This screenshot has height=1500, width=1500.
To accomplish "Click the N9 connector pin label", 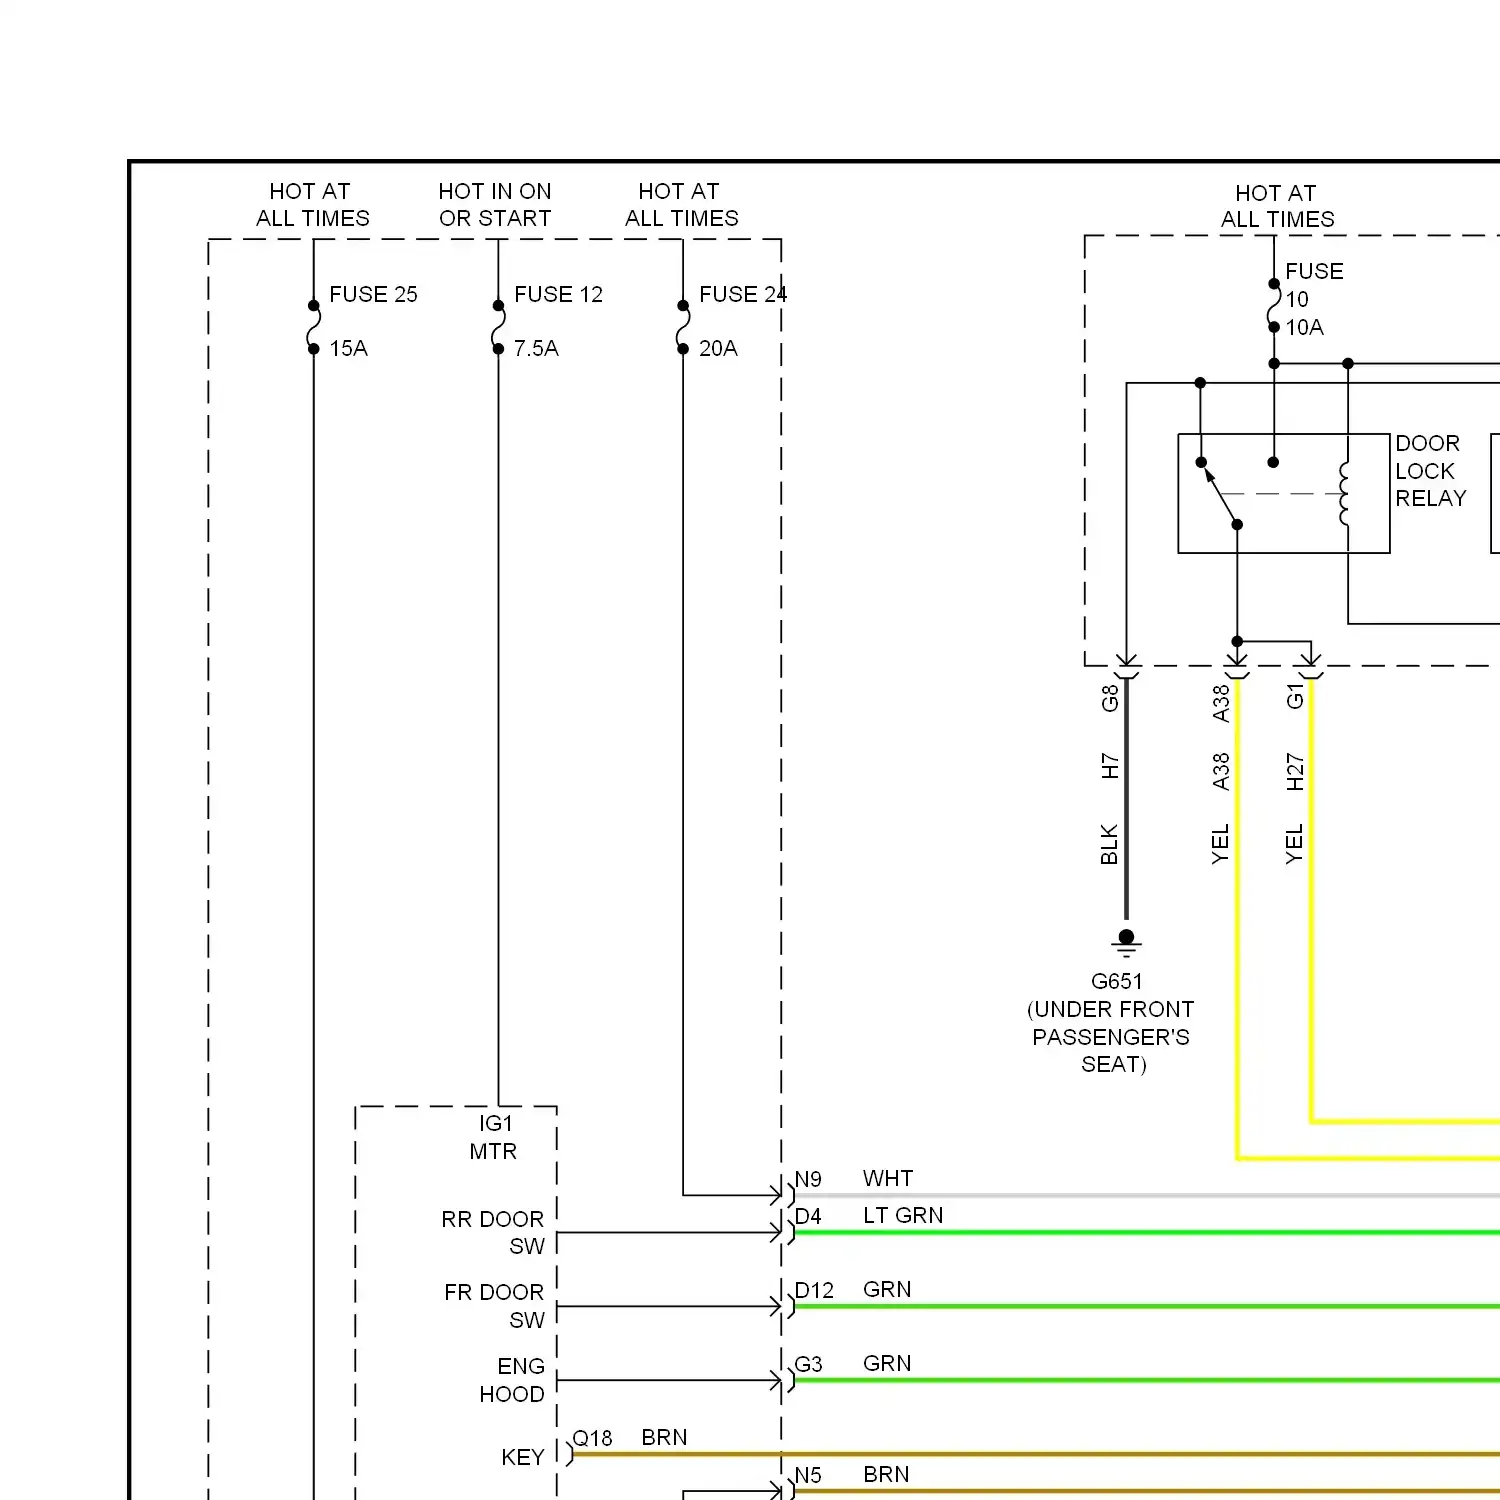I will tap(808, 1179).
